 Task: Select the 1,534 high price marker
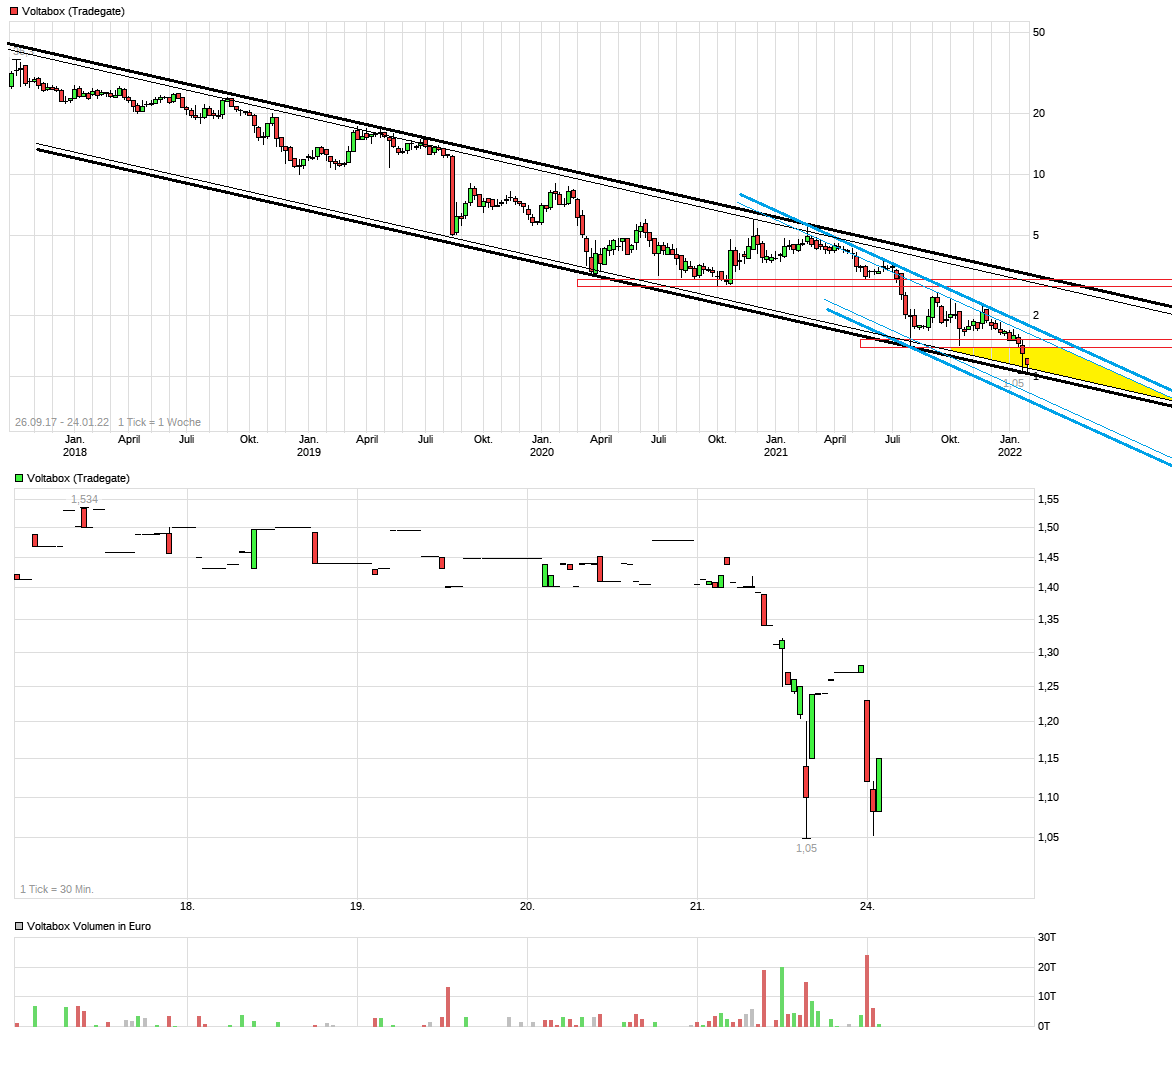(x=84, y=499)
